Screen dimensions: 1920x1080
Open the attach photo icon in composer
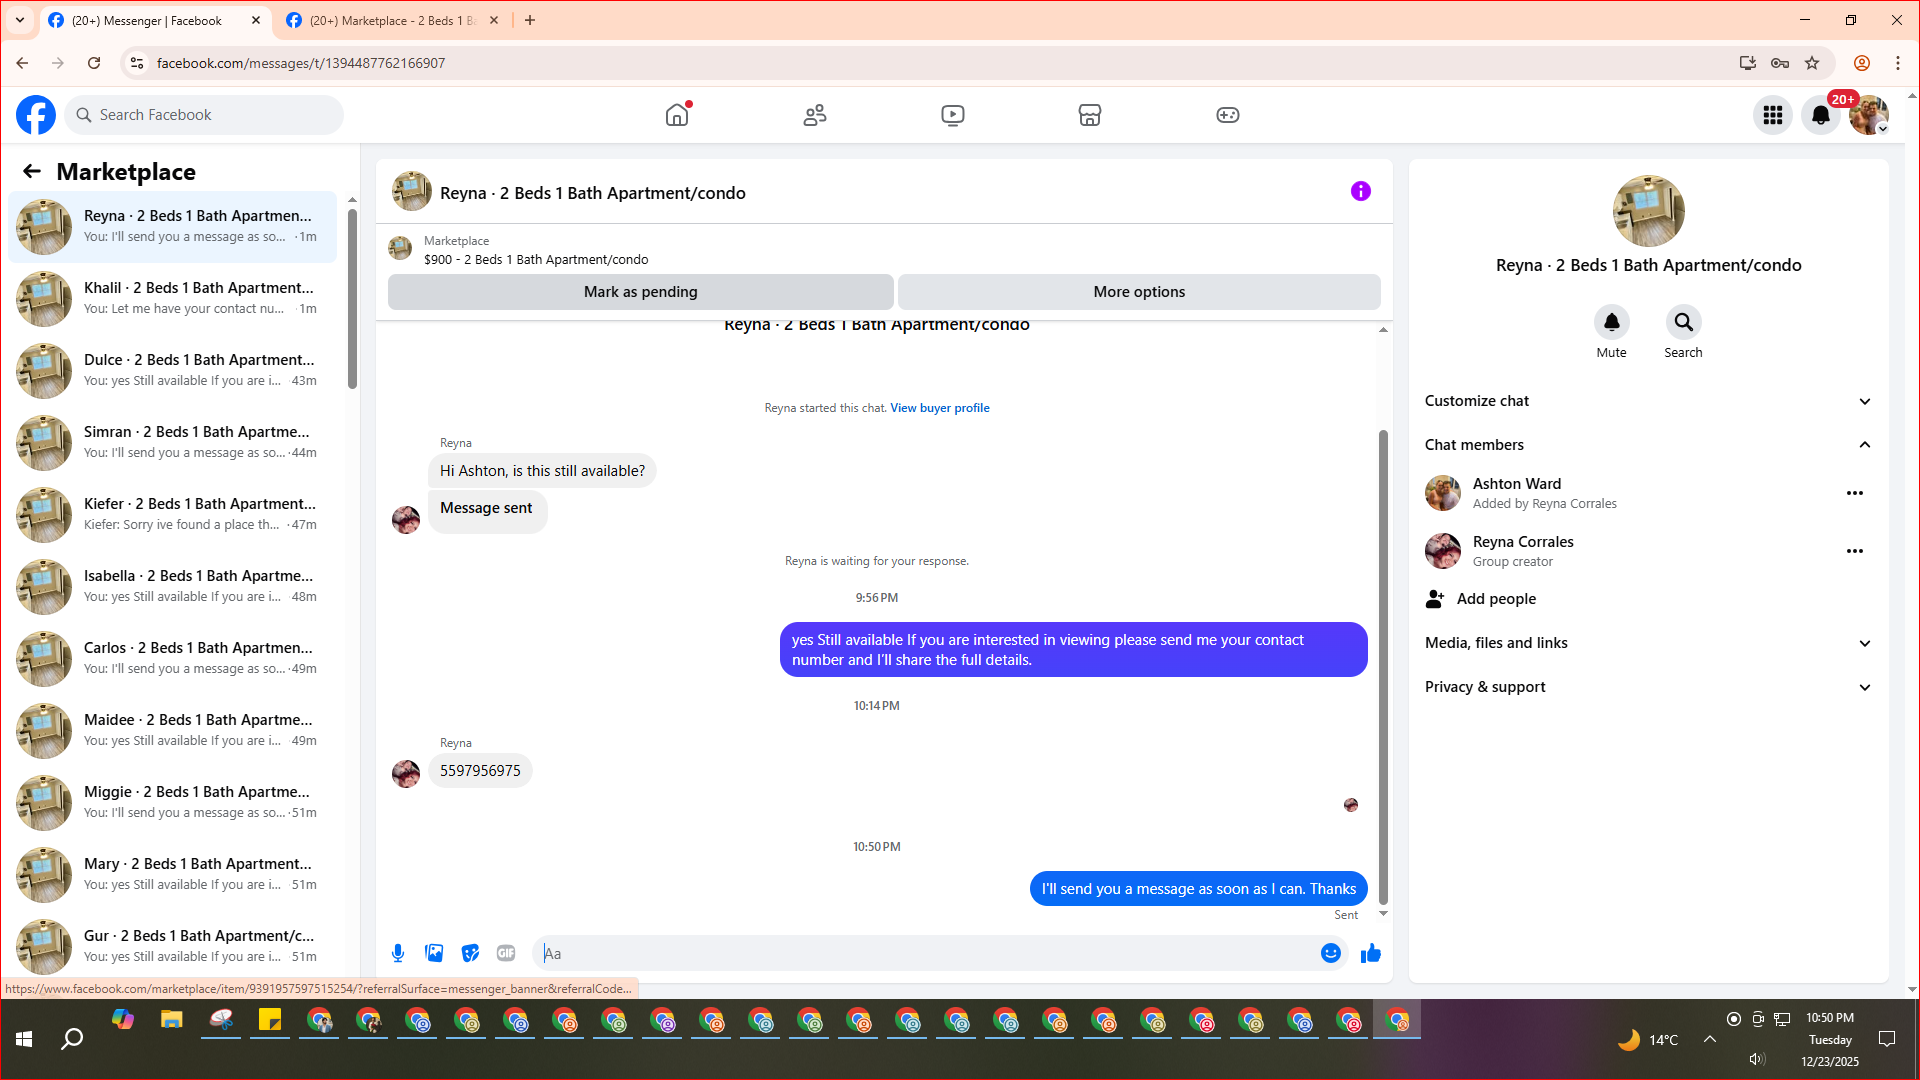pos(434,953)
